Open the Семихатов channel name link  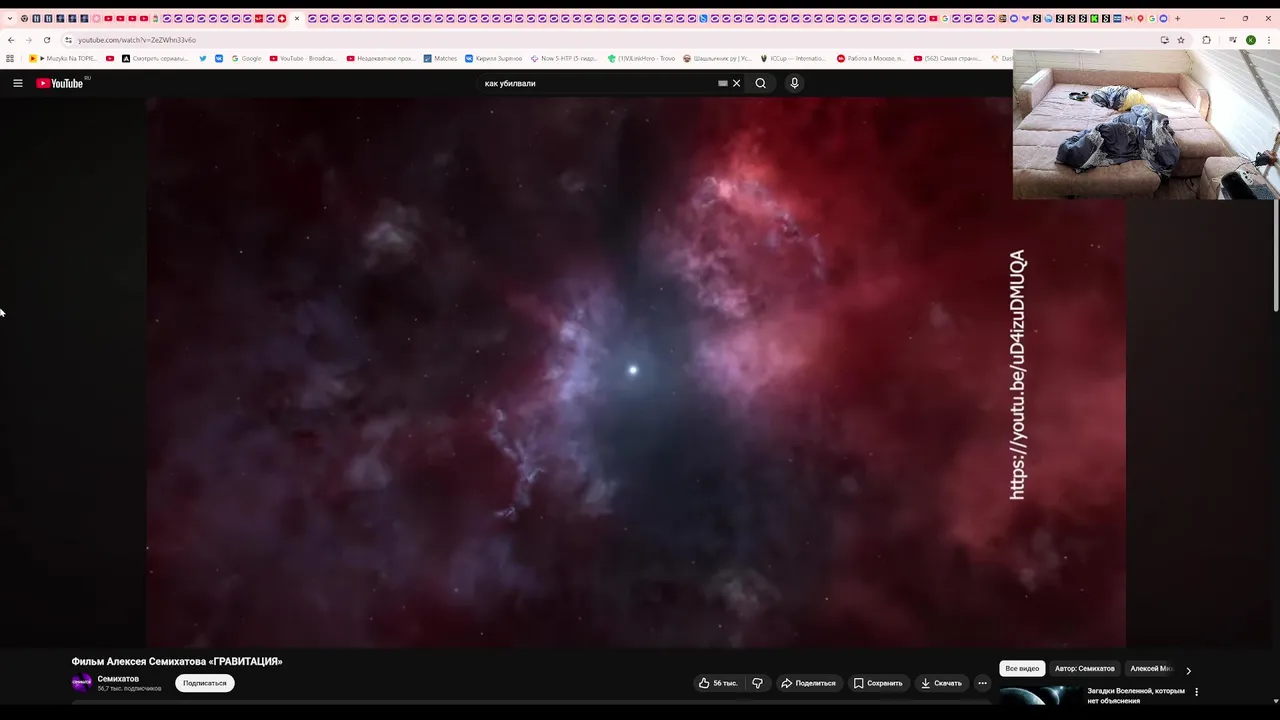click(x=118, y=679)
